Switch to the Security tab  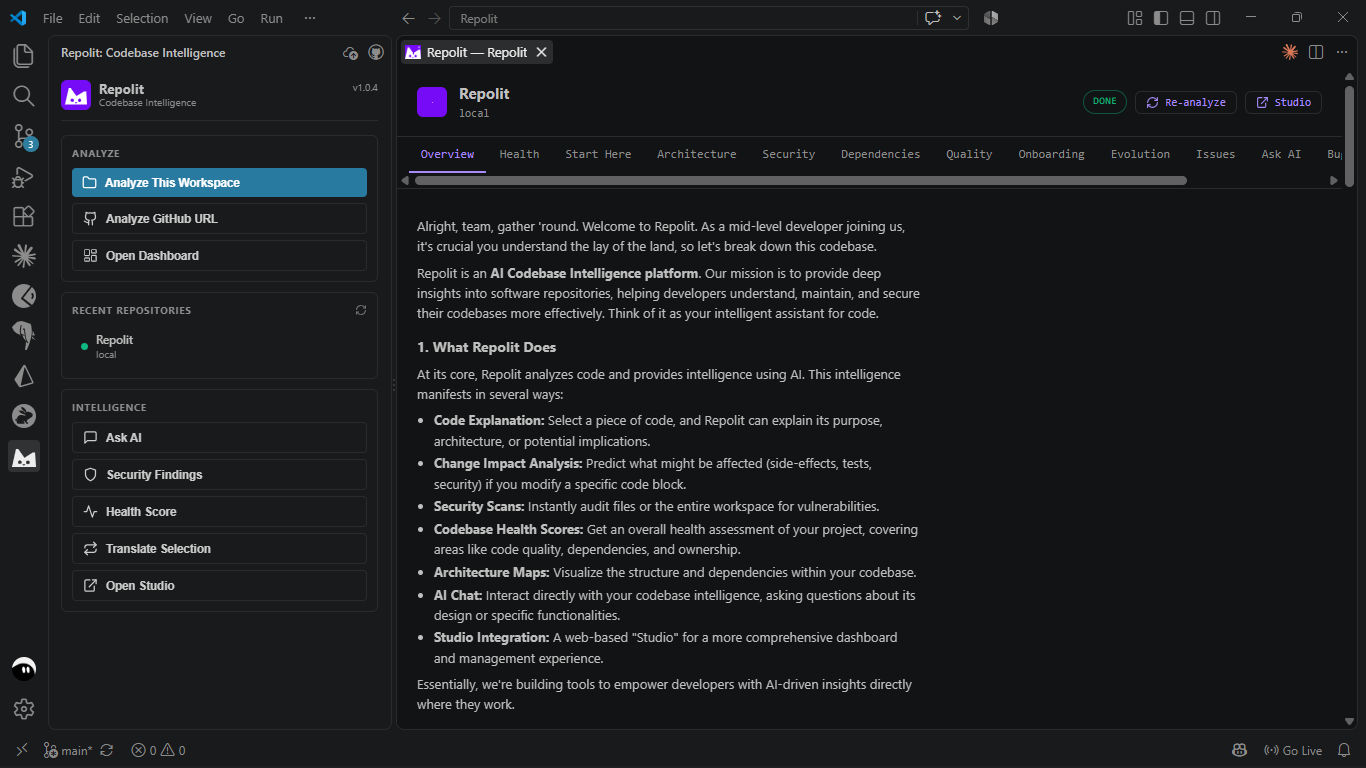pyautogui.click(x=788, y=154)
